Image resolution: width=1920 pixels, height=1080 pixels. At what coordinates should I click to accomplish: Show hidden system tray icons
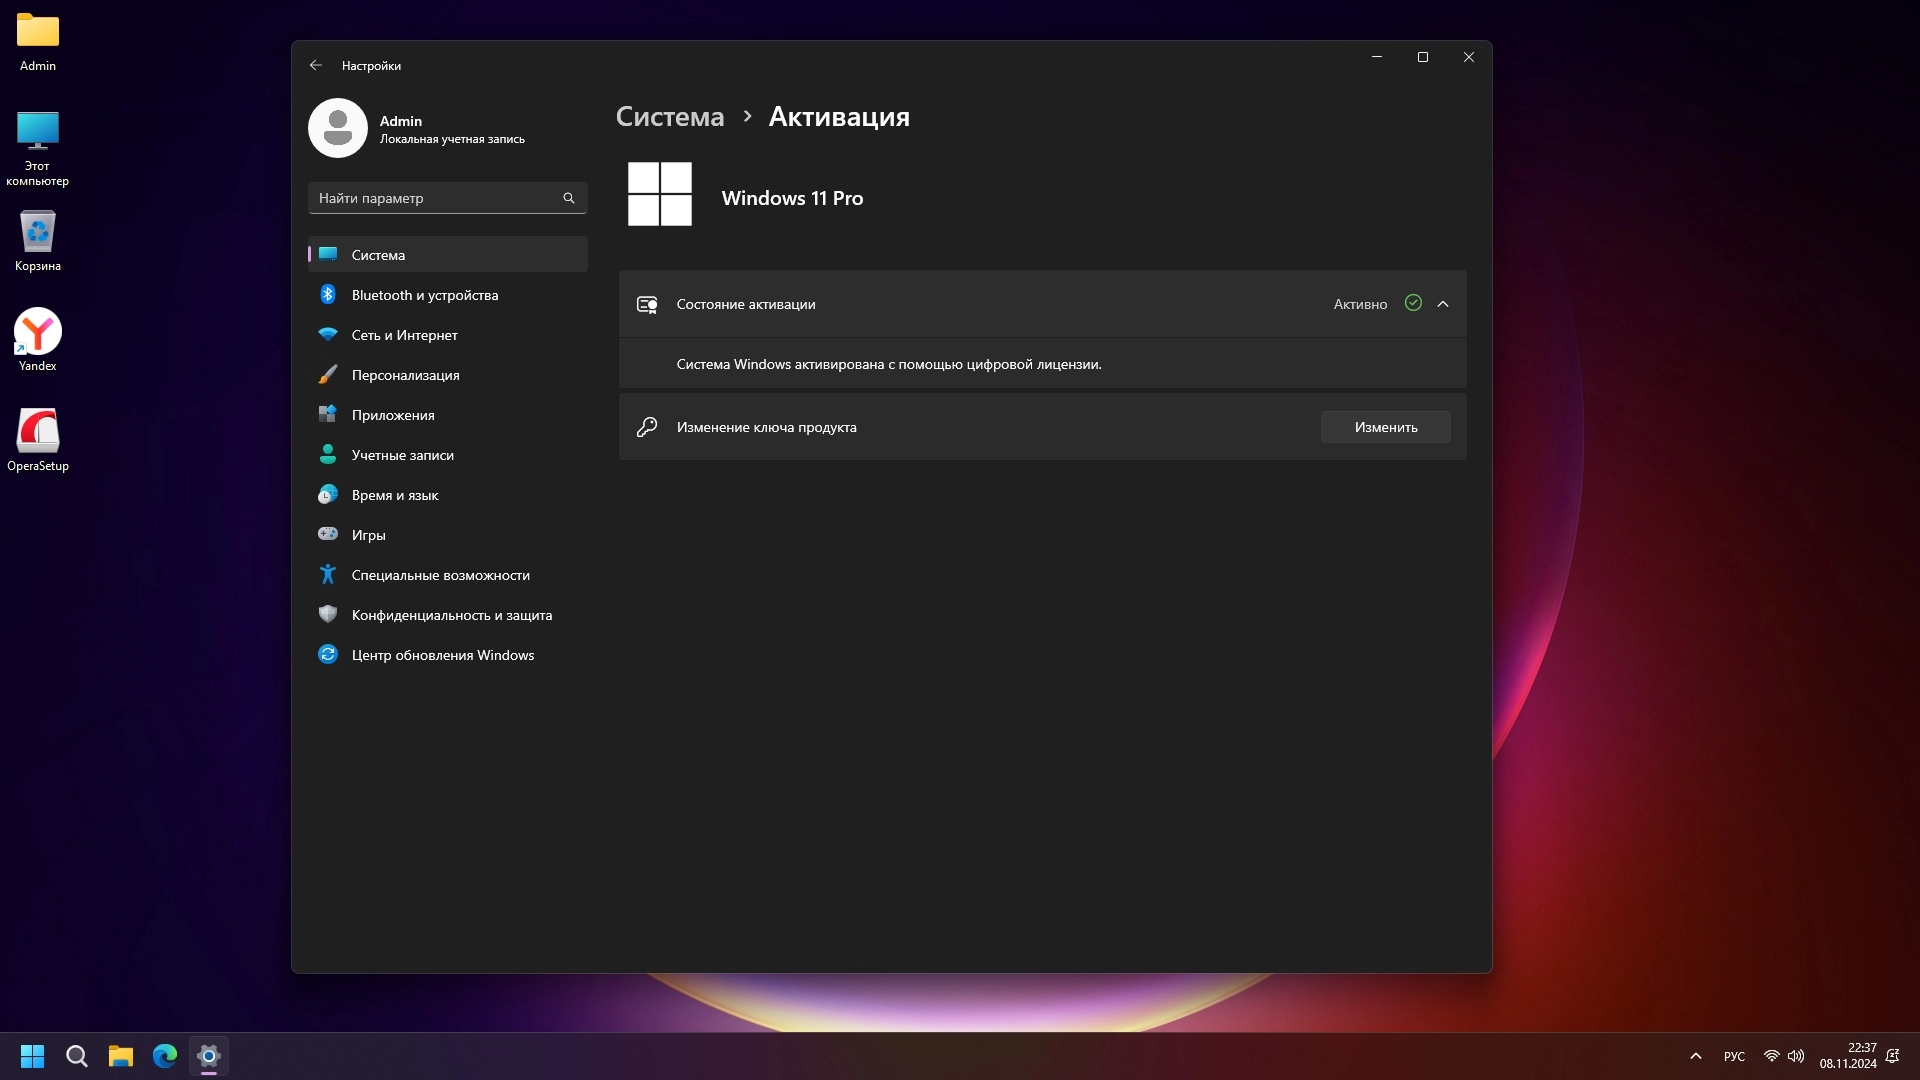1695,1056
